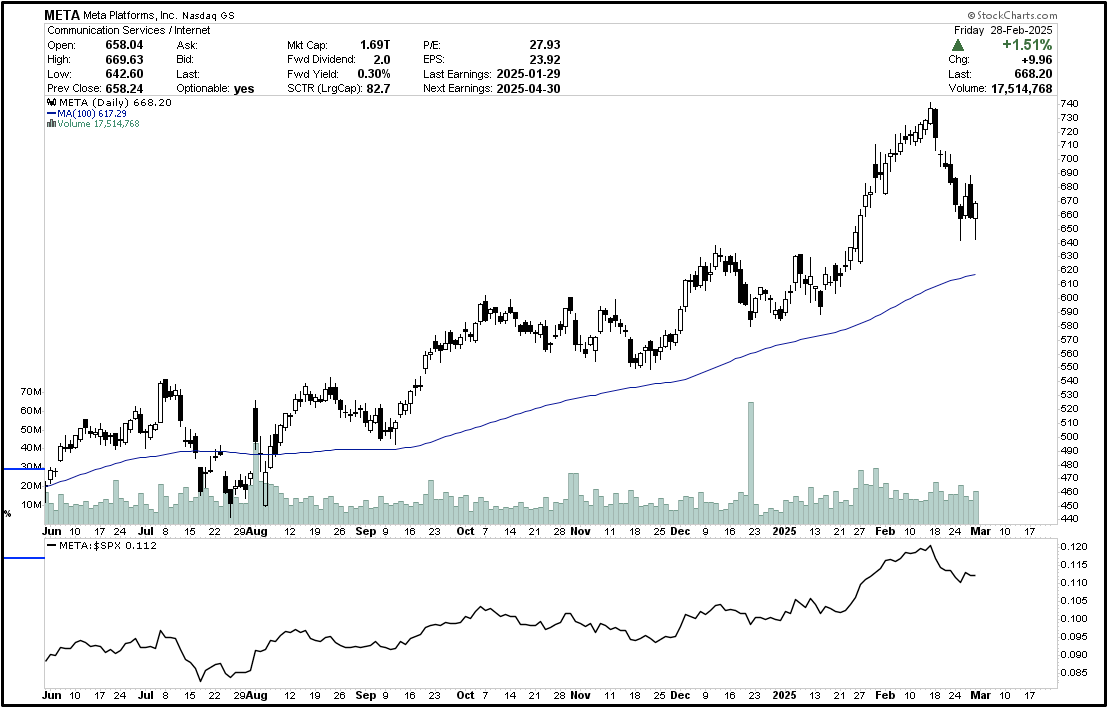Image resolution: width=1108 pixels, height=708 pixels.
Task: Click the Low value 642.60
Action: coord(124,74)
